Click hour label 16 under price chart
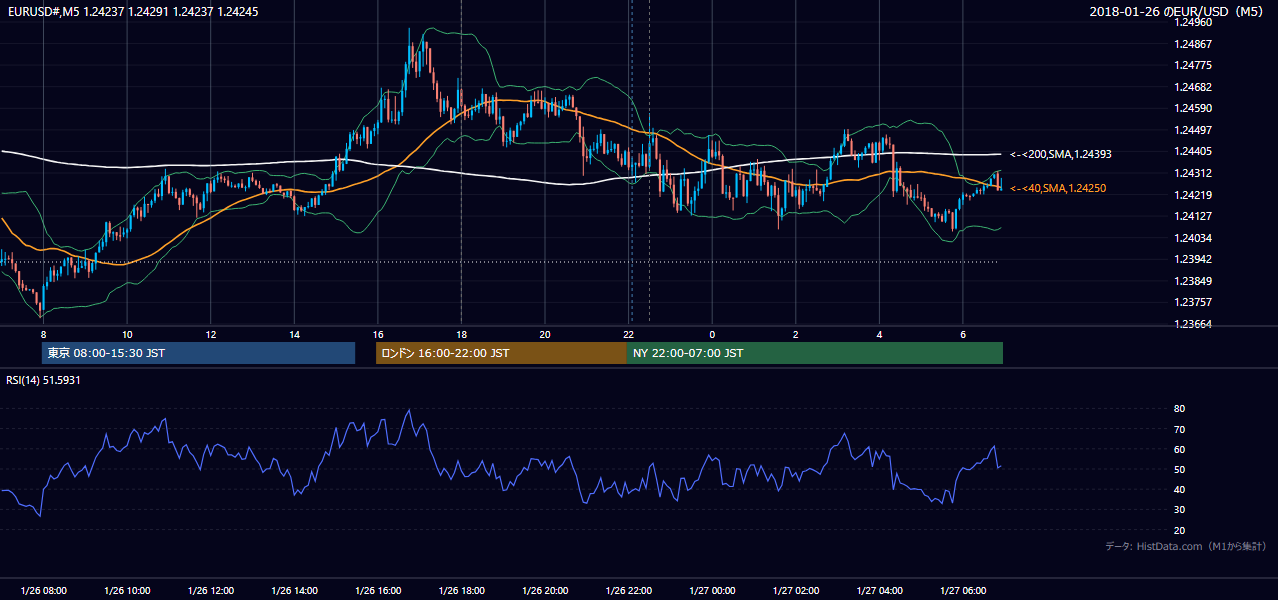 (x=378, y=334)
